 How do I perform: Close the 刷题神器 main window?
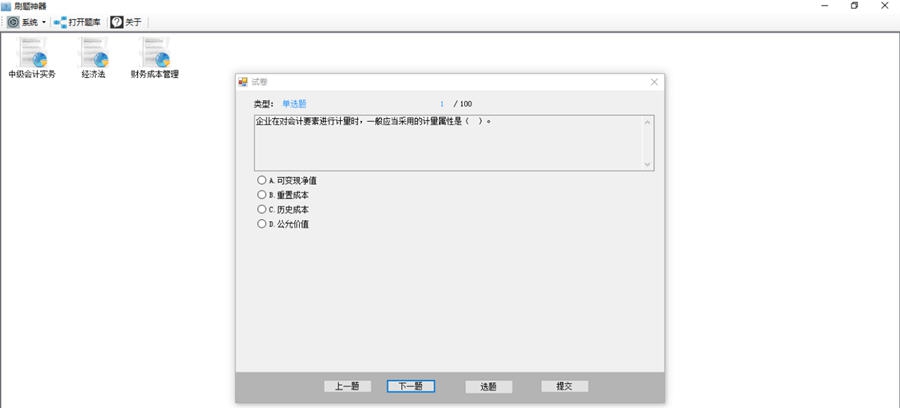(x=885, y=6)
